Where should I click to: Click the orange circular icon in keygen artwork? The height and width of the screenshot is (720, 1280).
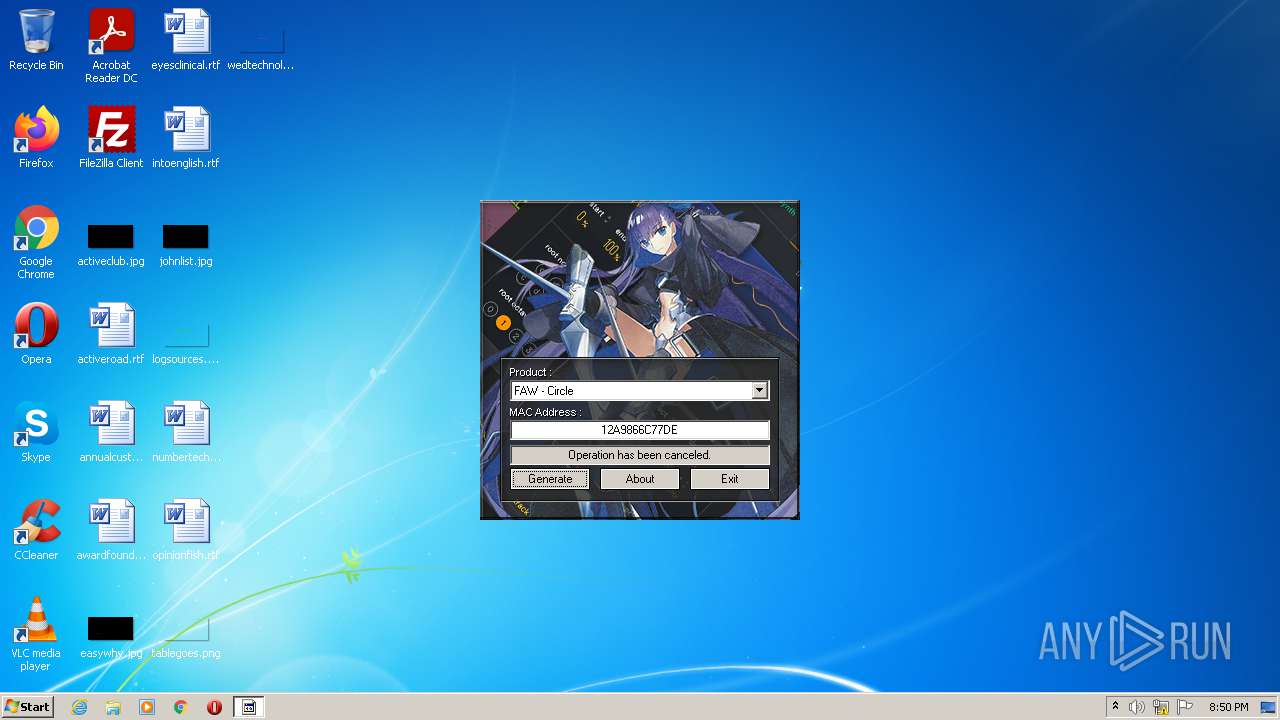pyautogui.click(x=503, y=322)
